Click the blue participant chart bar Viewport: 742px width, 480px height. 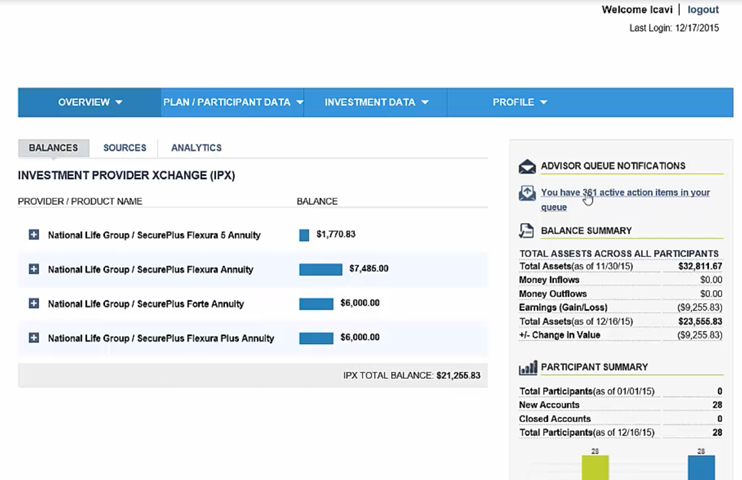(x=701, y=468)
